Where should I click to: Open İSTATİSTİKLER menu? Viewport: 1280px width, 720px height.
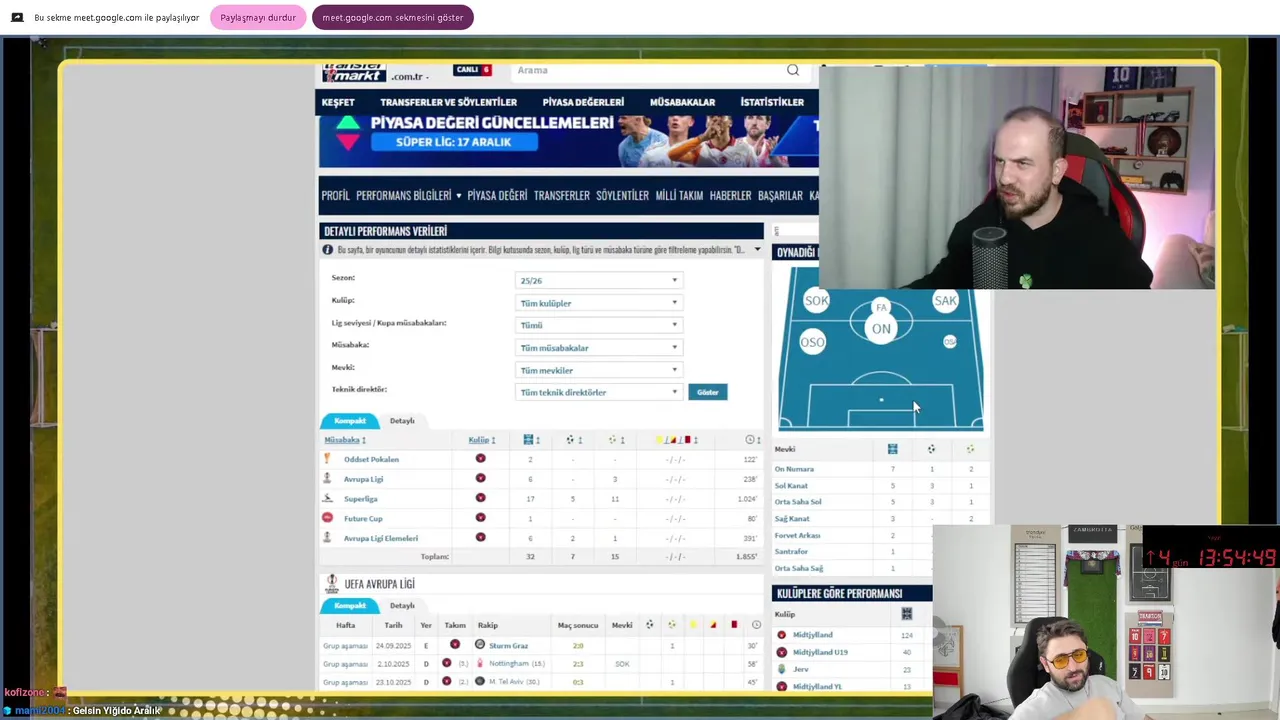click(772, 102)
